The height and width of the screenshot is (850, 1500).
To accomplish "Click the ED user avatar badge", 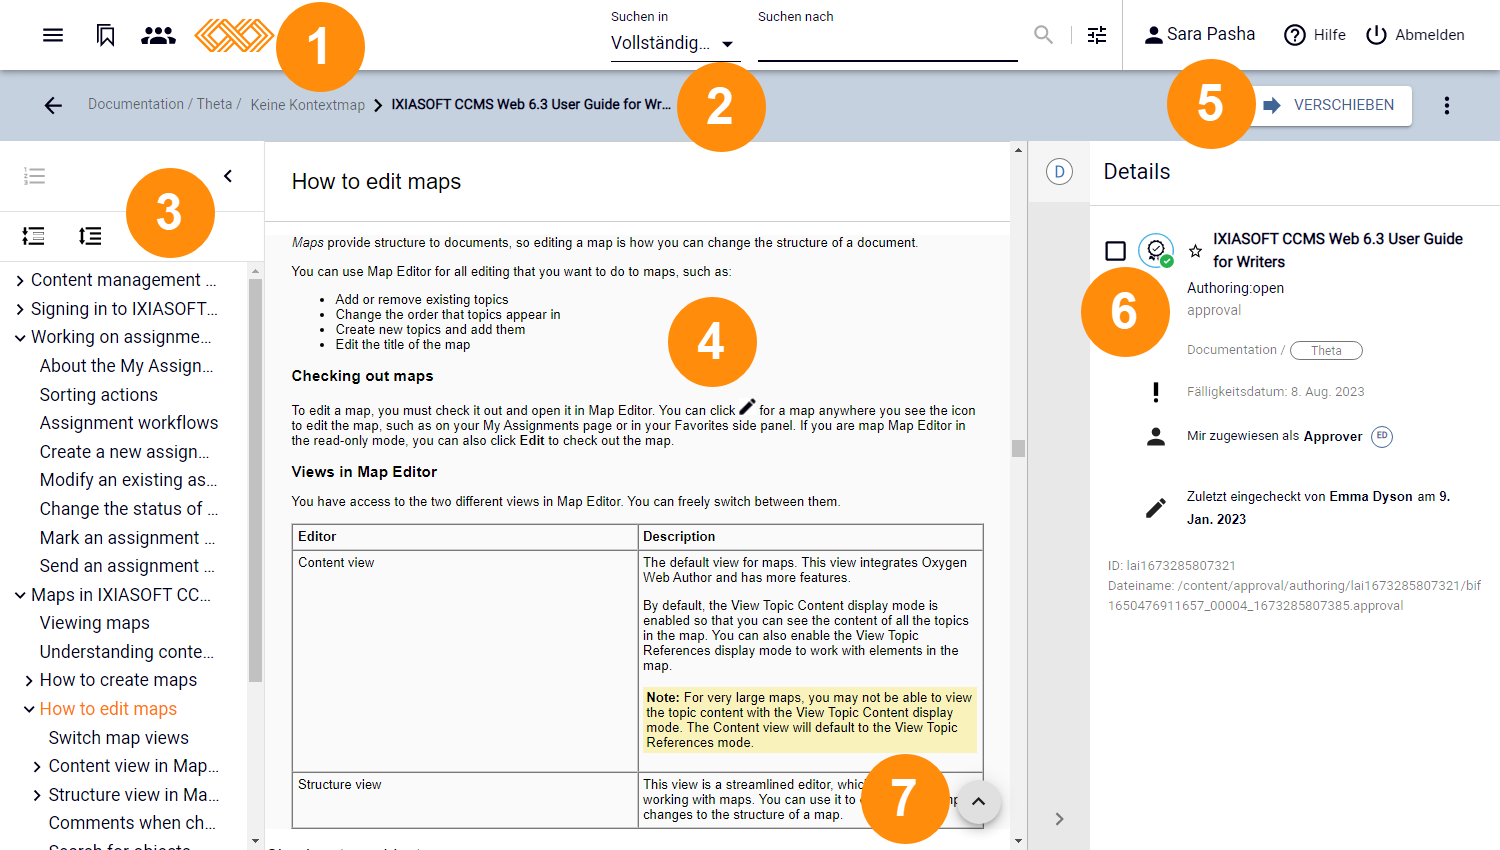I will (x=1382, y=436).
